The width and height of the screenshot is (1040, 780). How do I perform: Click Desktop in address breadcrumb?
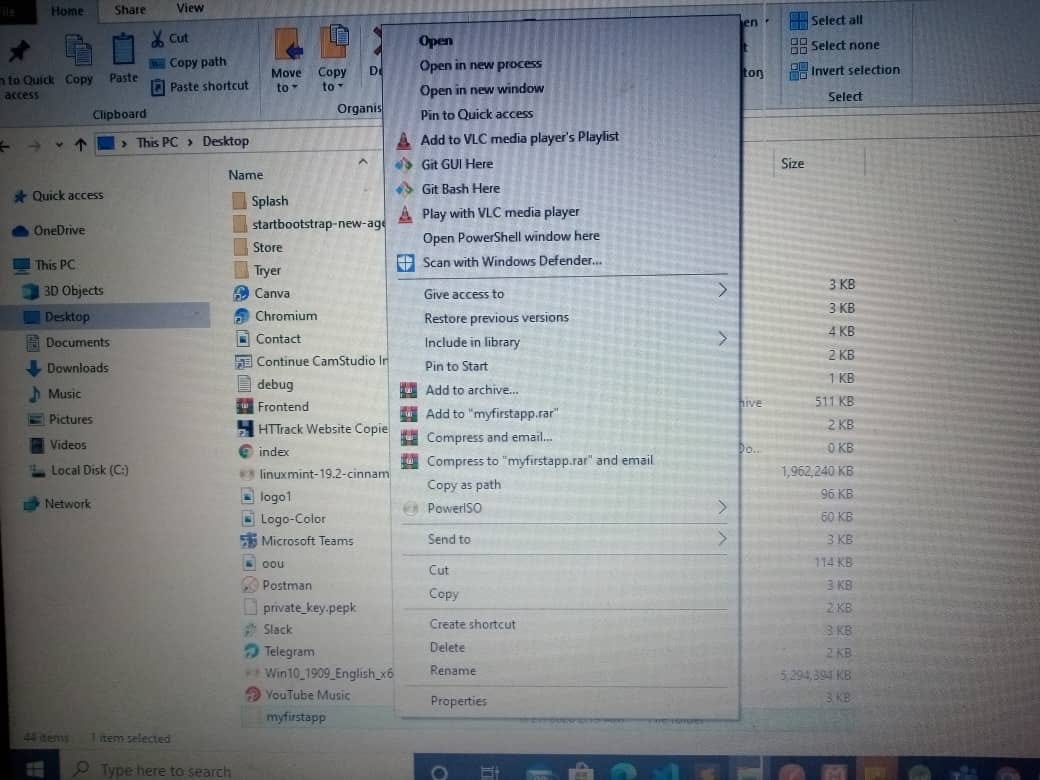[225, 141]
